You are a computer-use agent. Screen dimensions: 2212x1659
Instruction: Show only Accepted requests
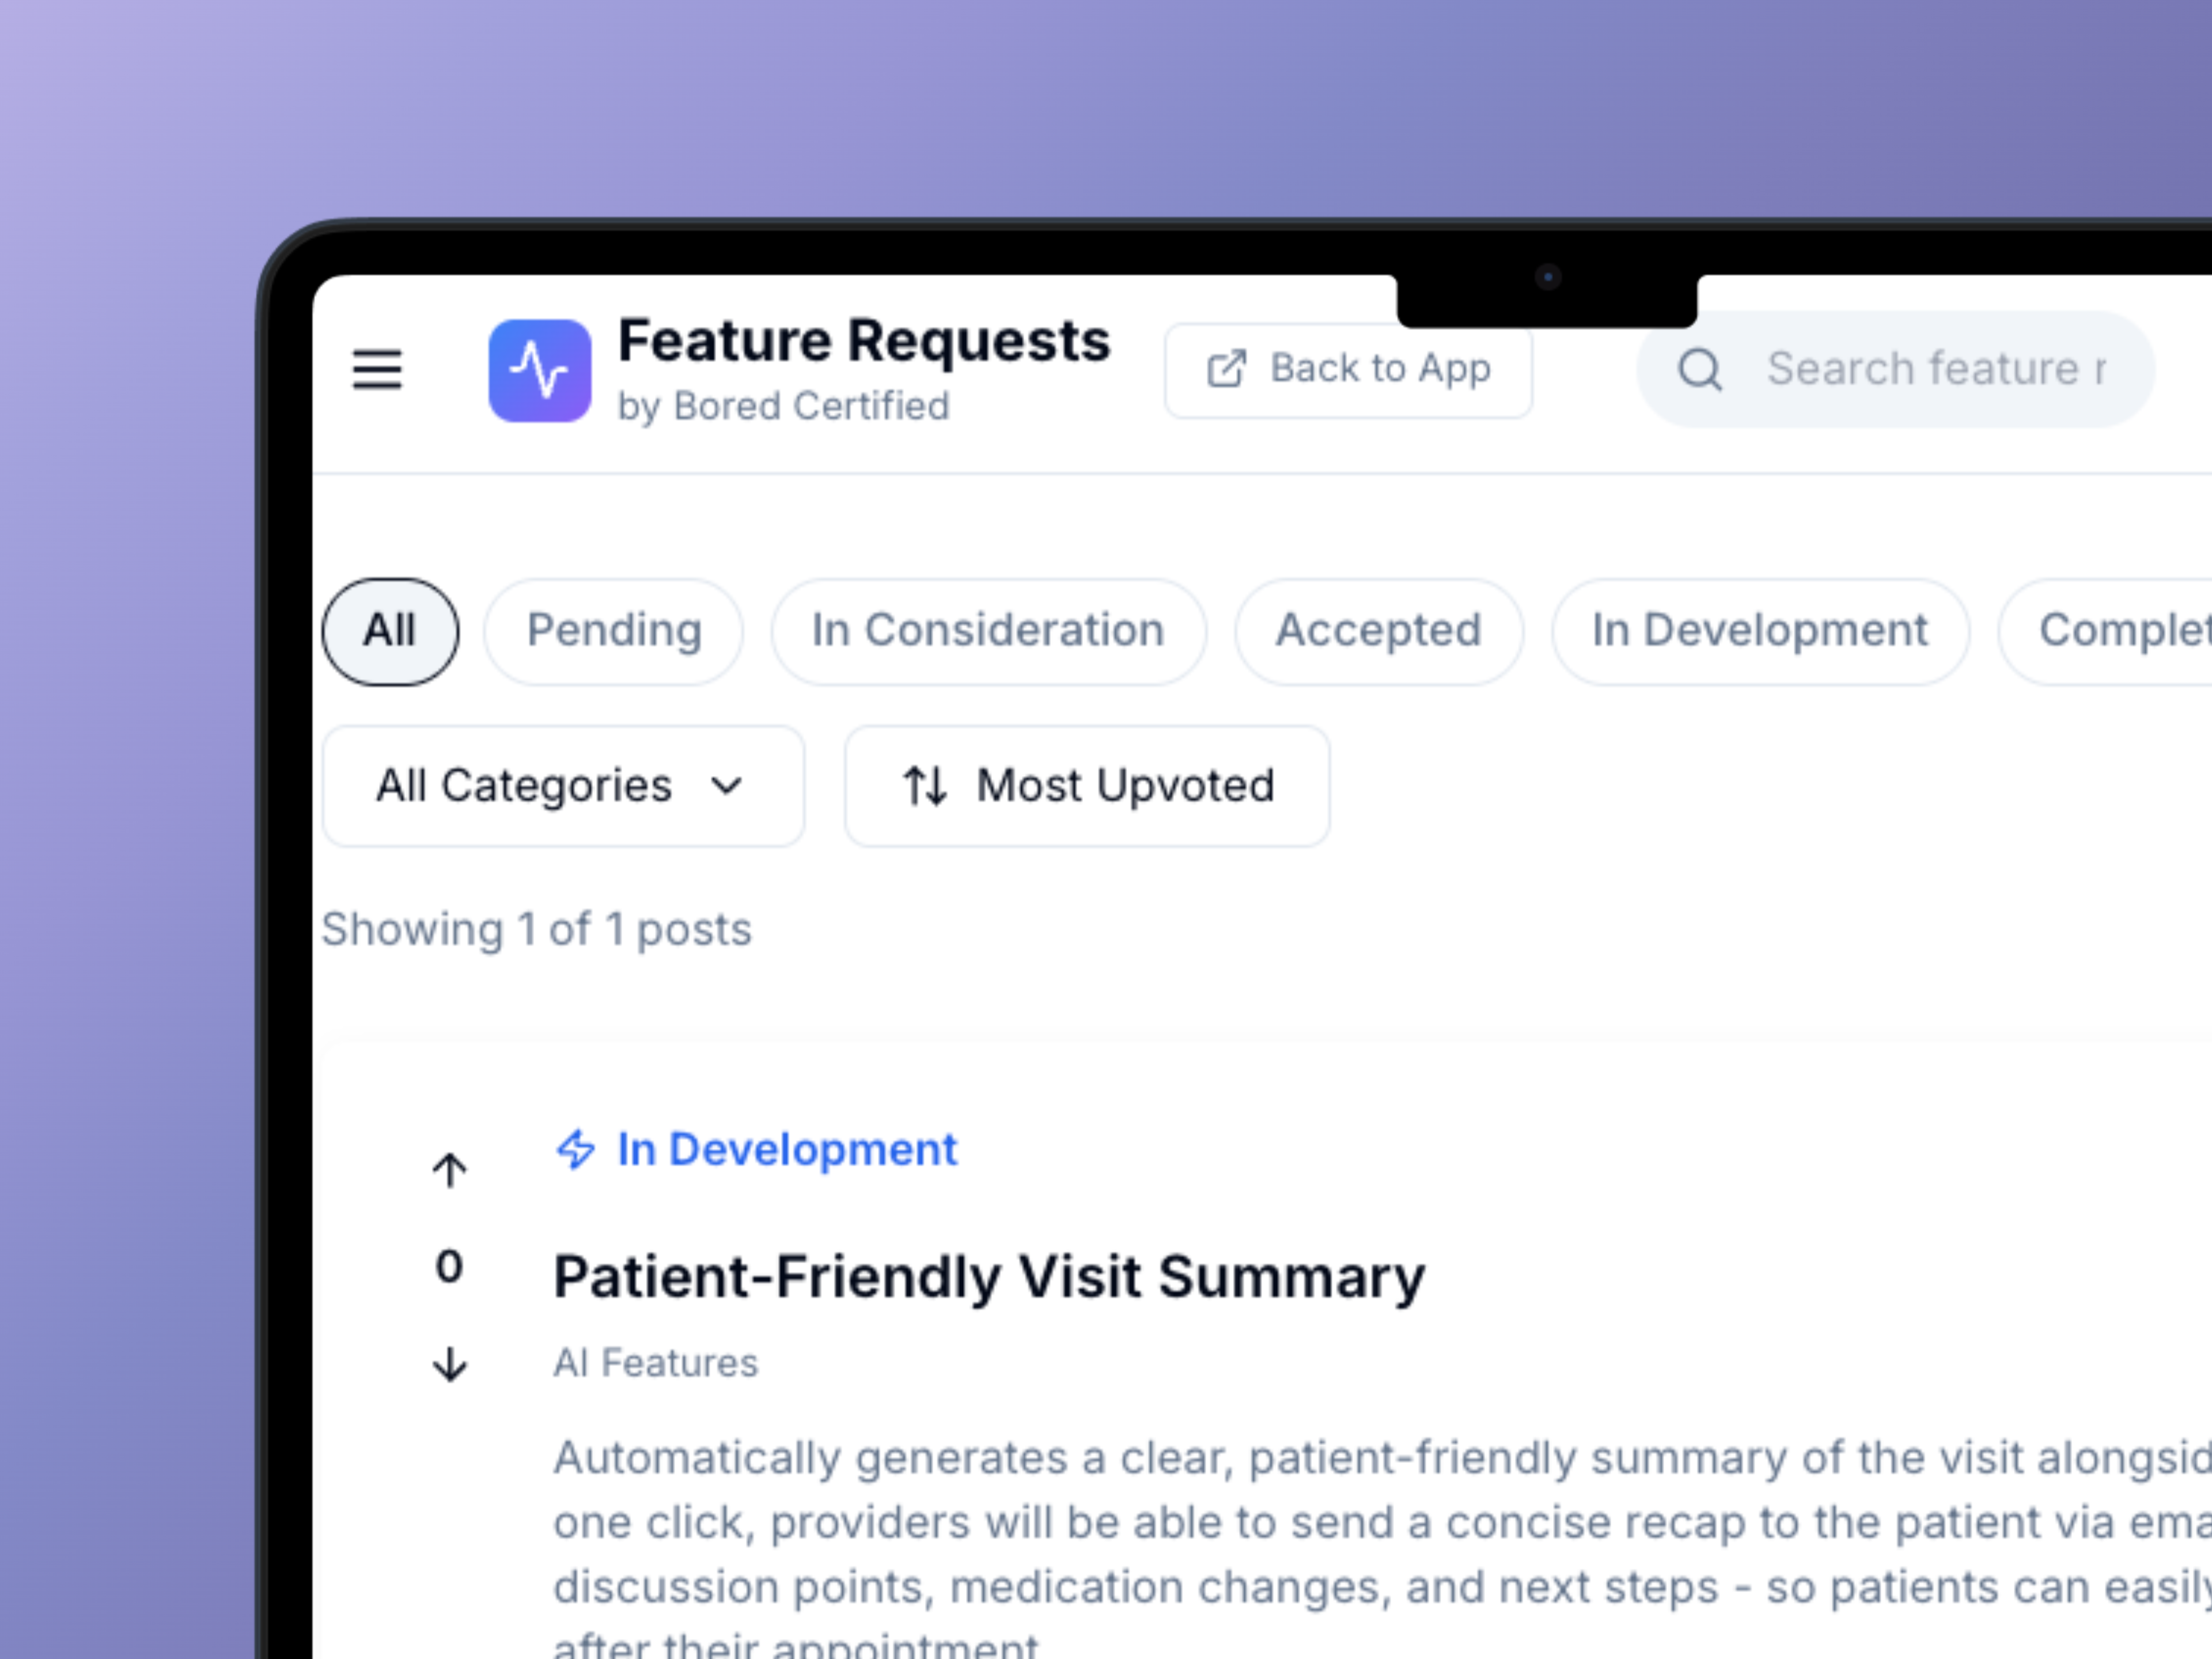coord(1378,631)
